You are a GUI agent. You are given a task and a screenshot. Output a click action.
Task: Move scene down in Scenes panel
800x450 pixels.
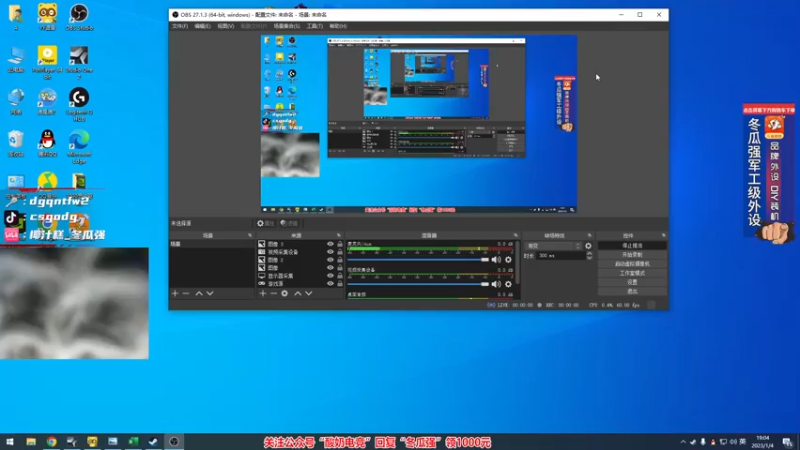point(210,293)
